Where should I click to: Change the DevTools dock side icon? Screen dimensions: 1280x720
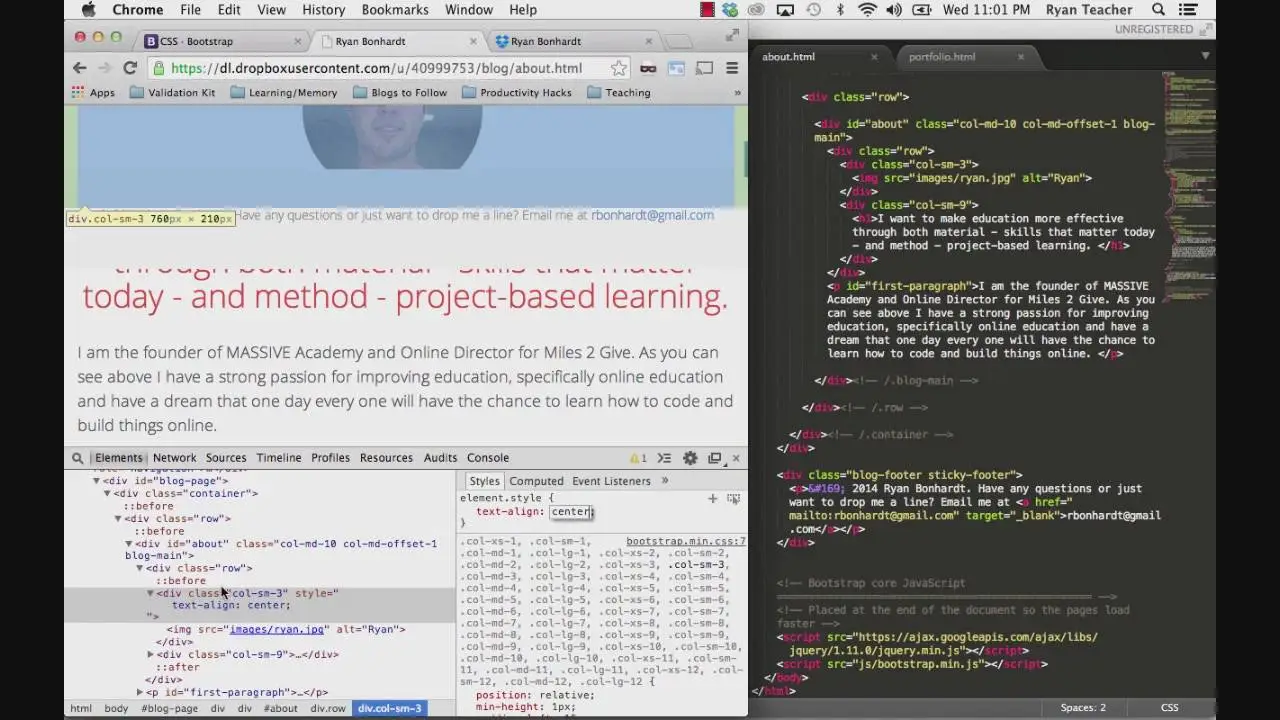tap(715, 458)
